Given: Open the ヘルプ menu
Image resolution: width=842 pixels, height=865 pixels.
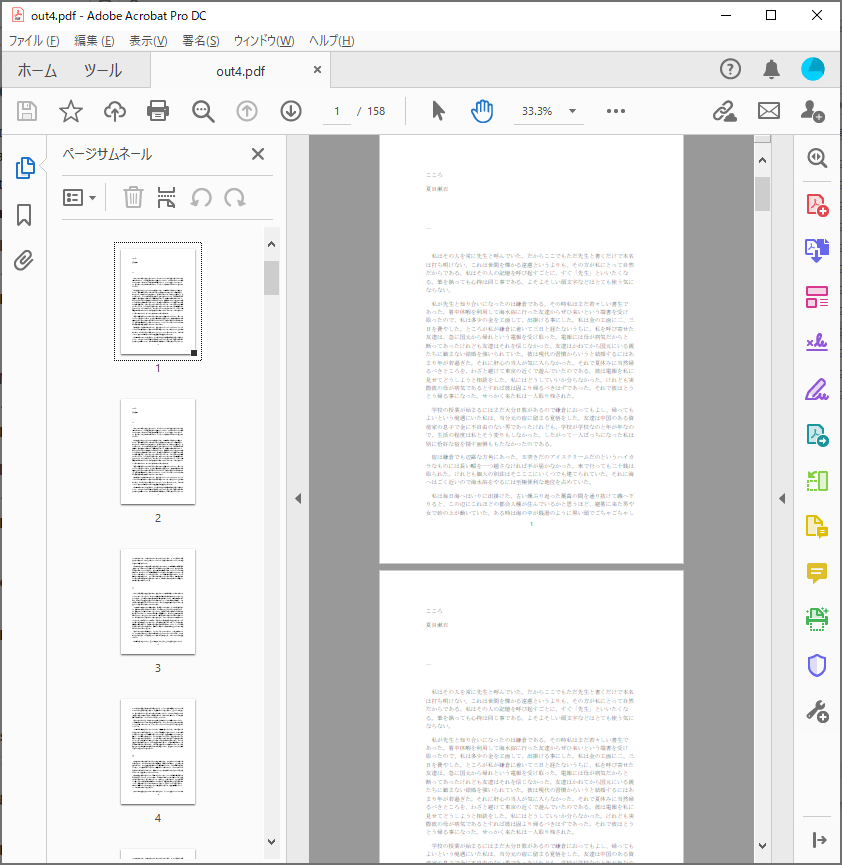Looking at the screenshot, I should coord(331,41).
